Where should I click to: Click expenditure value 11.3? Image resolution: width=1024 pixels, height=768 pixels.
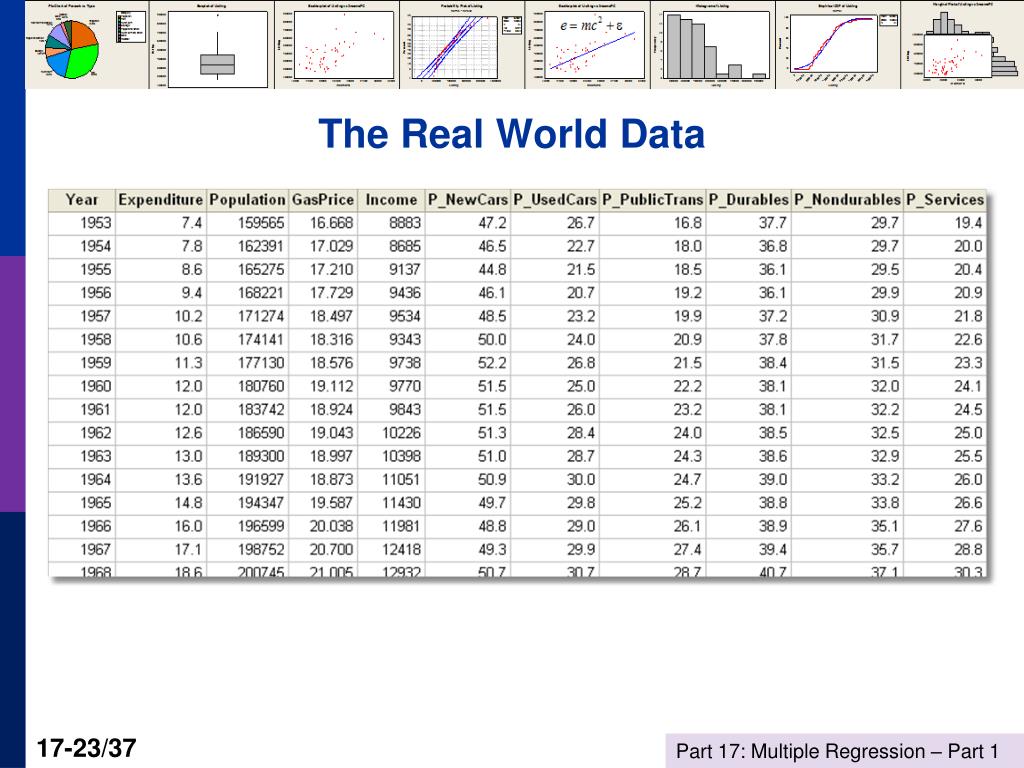point(189,363)
